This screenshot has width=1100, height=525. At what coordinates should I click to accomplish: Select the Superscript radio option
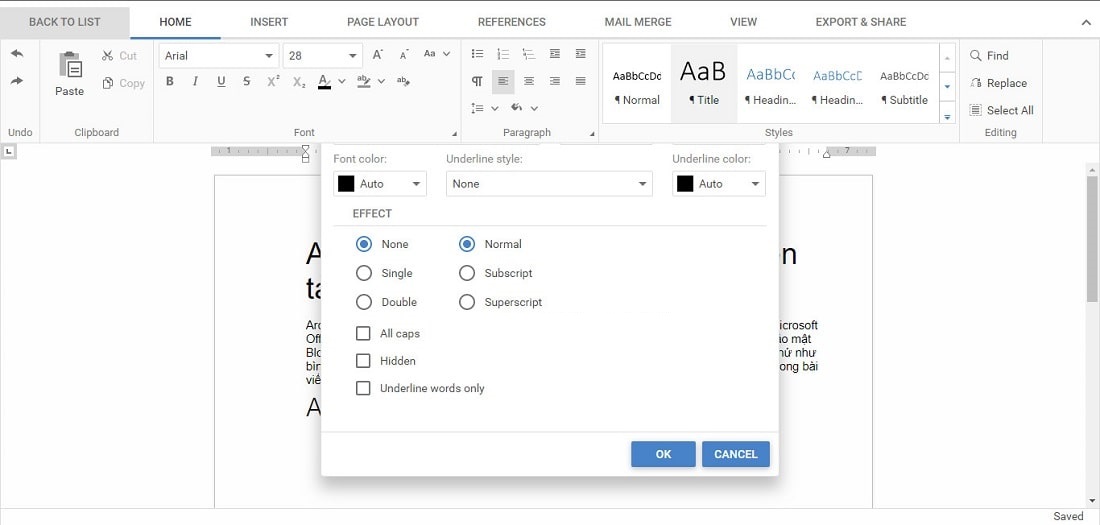point(467,302)
